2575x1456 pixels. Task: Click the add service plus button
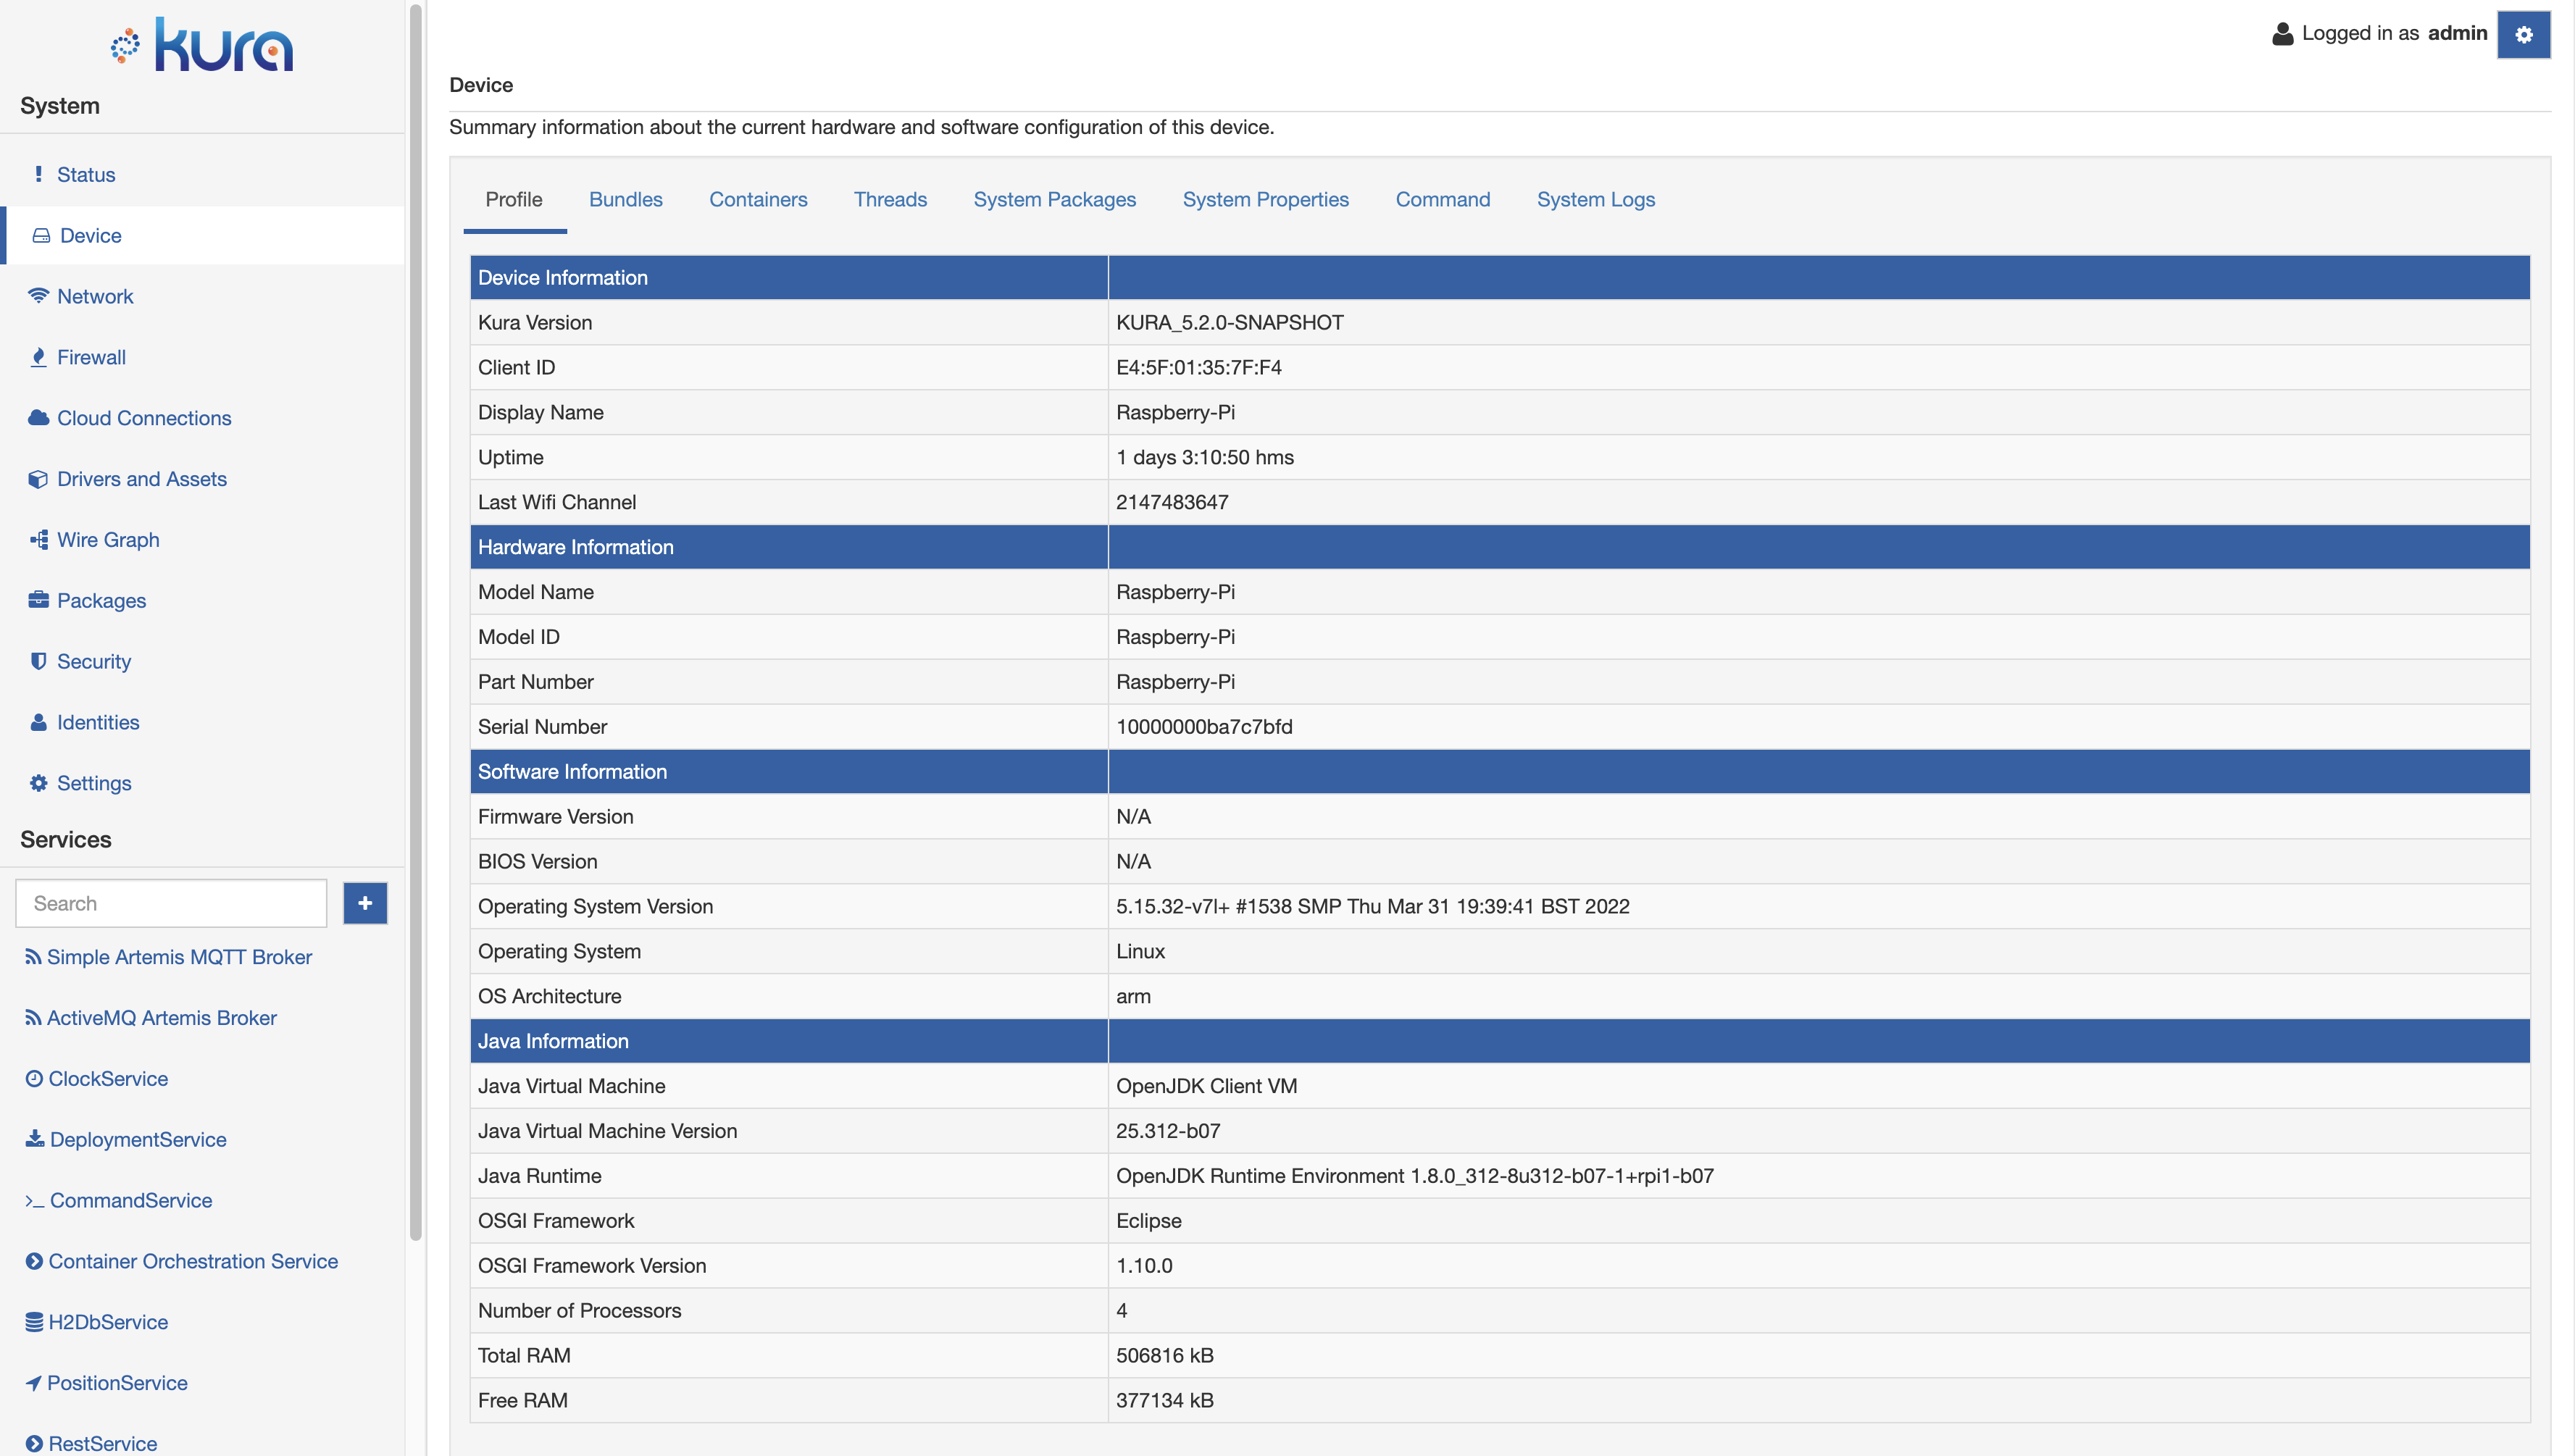tap(364, 903)
